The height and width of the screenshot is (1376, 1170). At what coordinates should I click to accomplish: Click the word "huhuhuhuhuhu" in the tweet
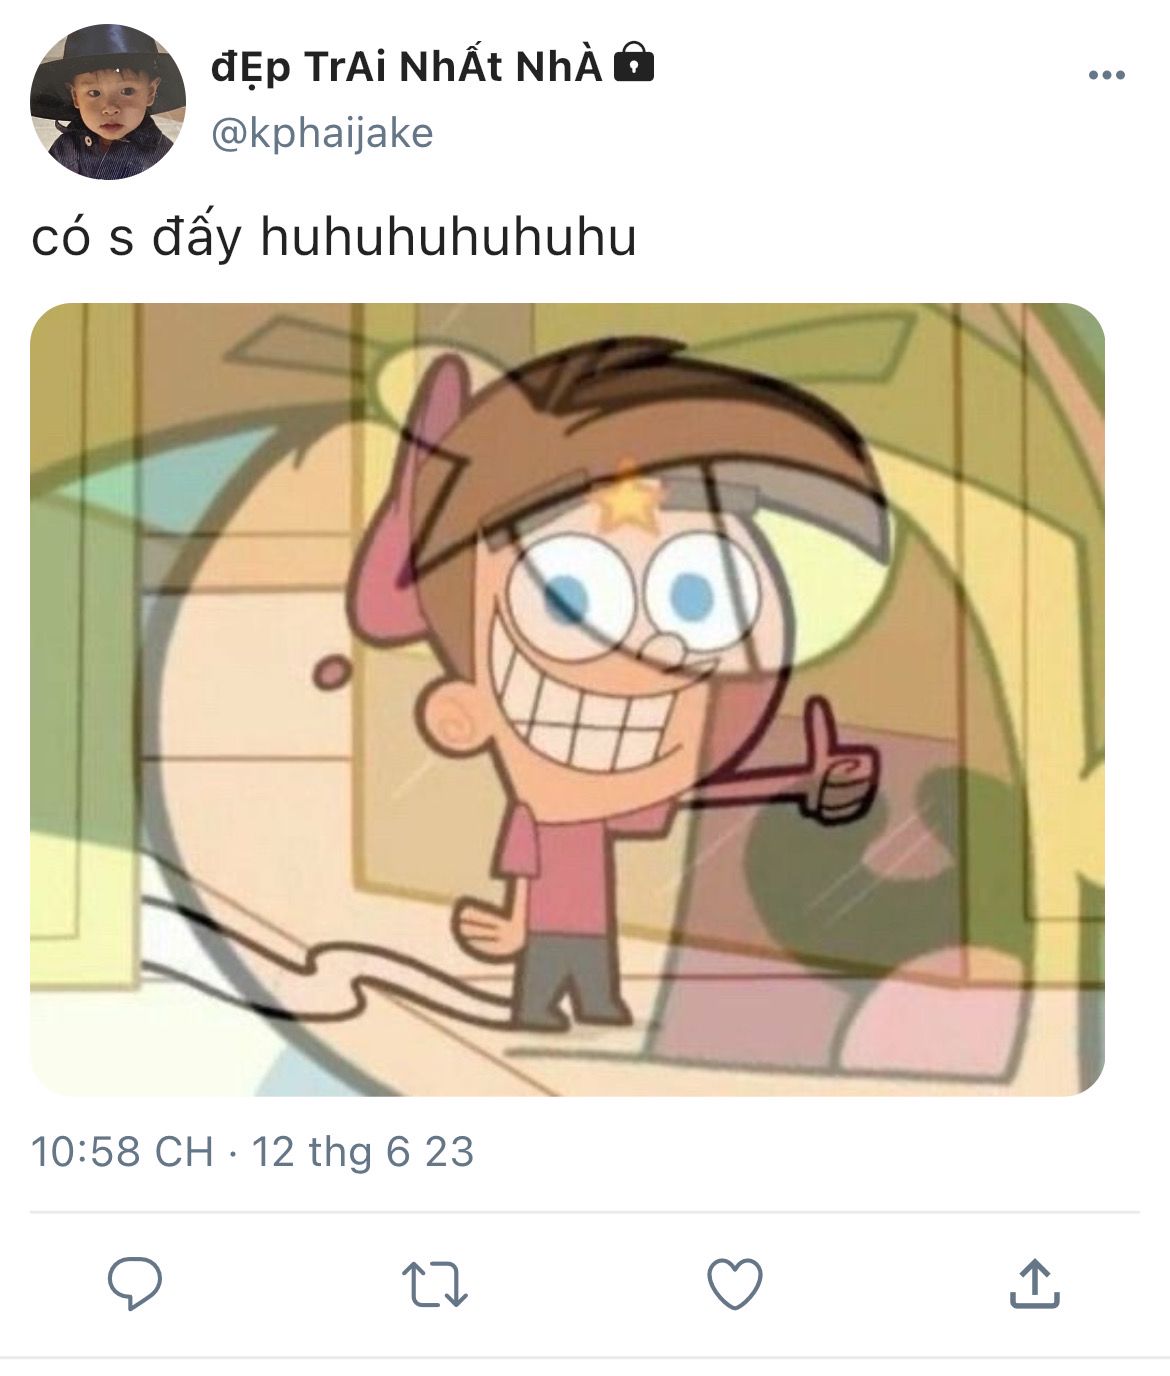point(448,238)
